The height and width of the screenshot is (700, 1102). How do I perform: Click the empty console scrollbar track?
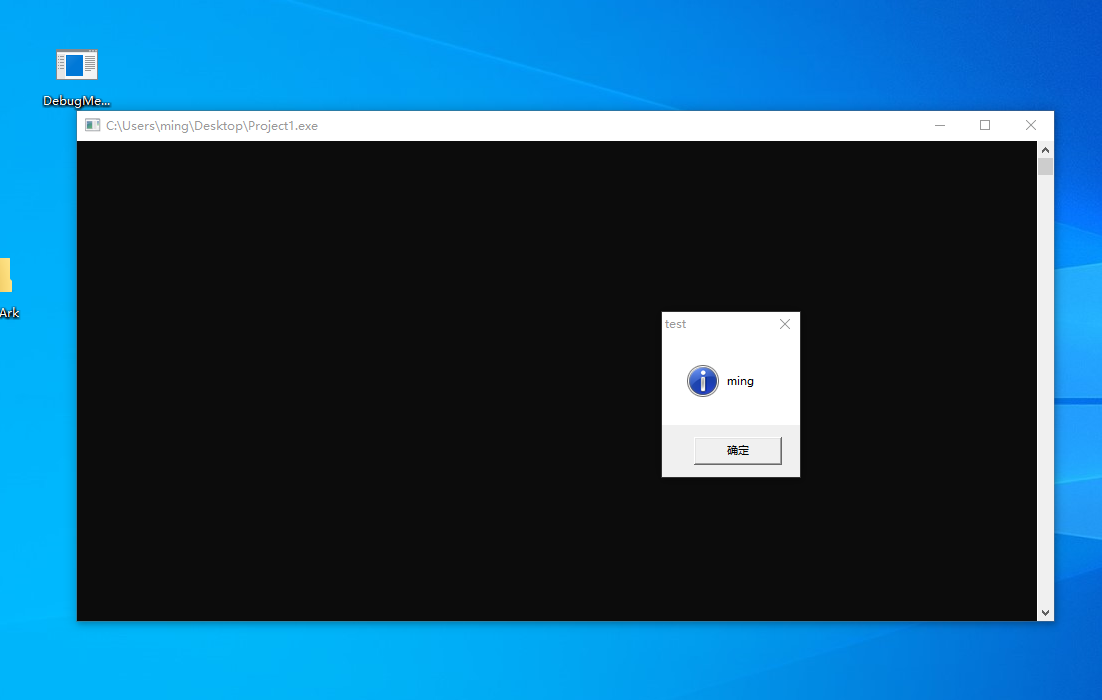[x=1045, y=400]
